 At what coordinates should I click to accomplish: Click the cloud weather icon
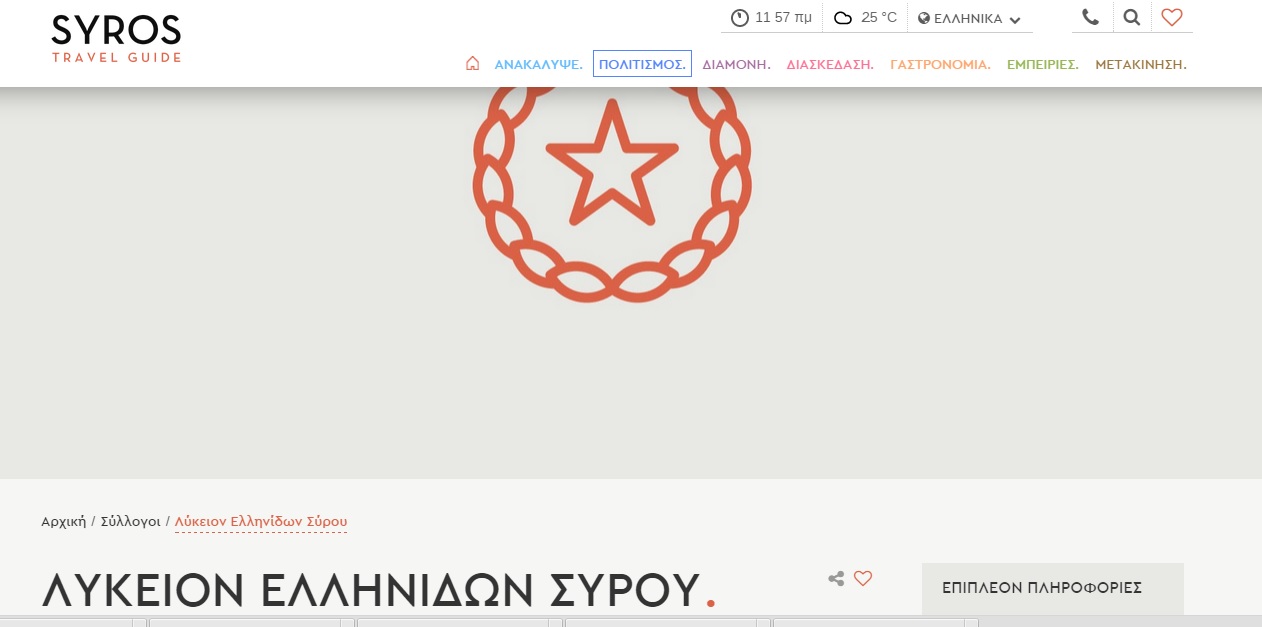pos(843,18)
